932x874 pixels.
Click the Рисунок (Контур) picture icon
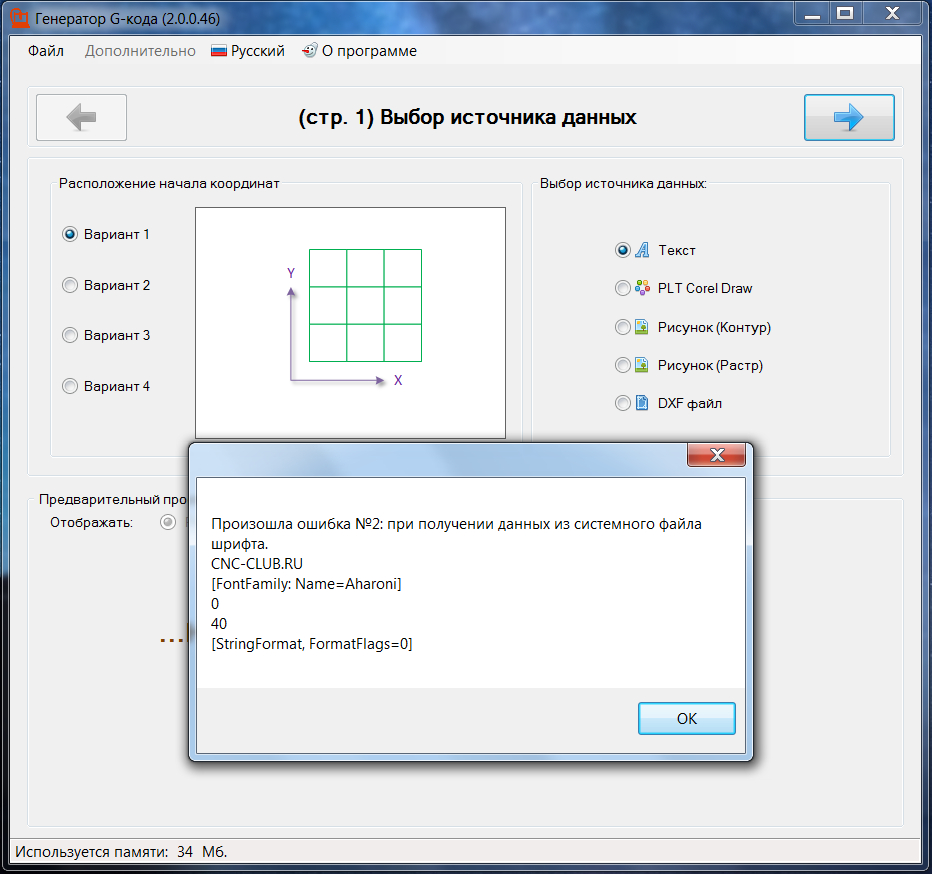[642, 327]
